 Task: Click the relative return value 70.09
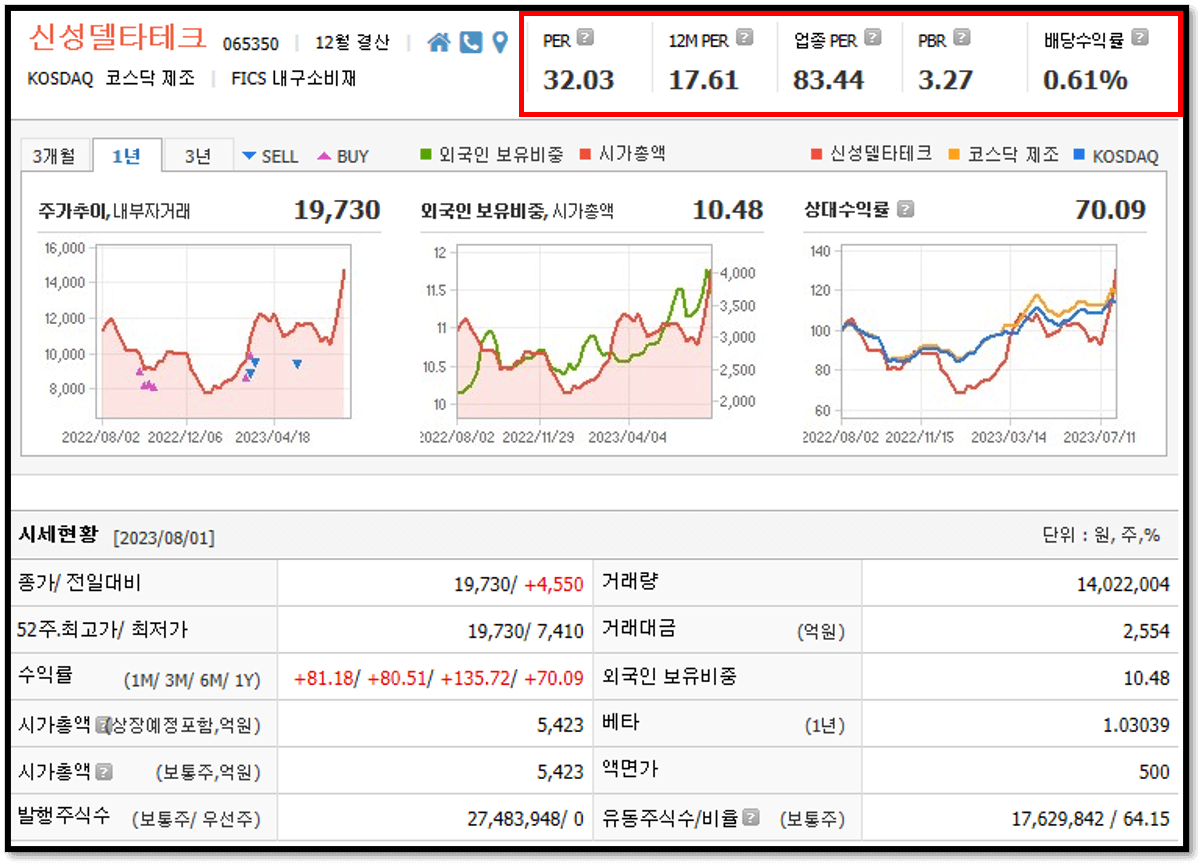(x=1110, y=210)
